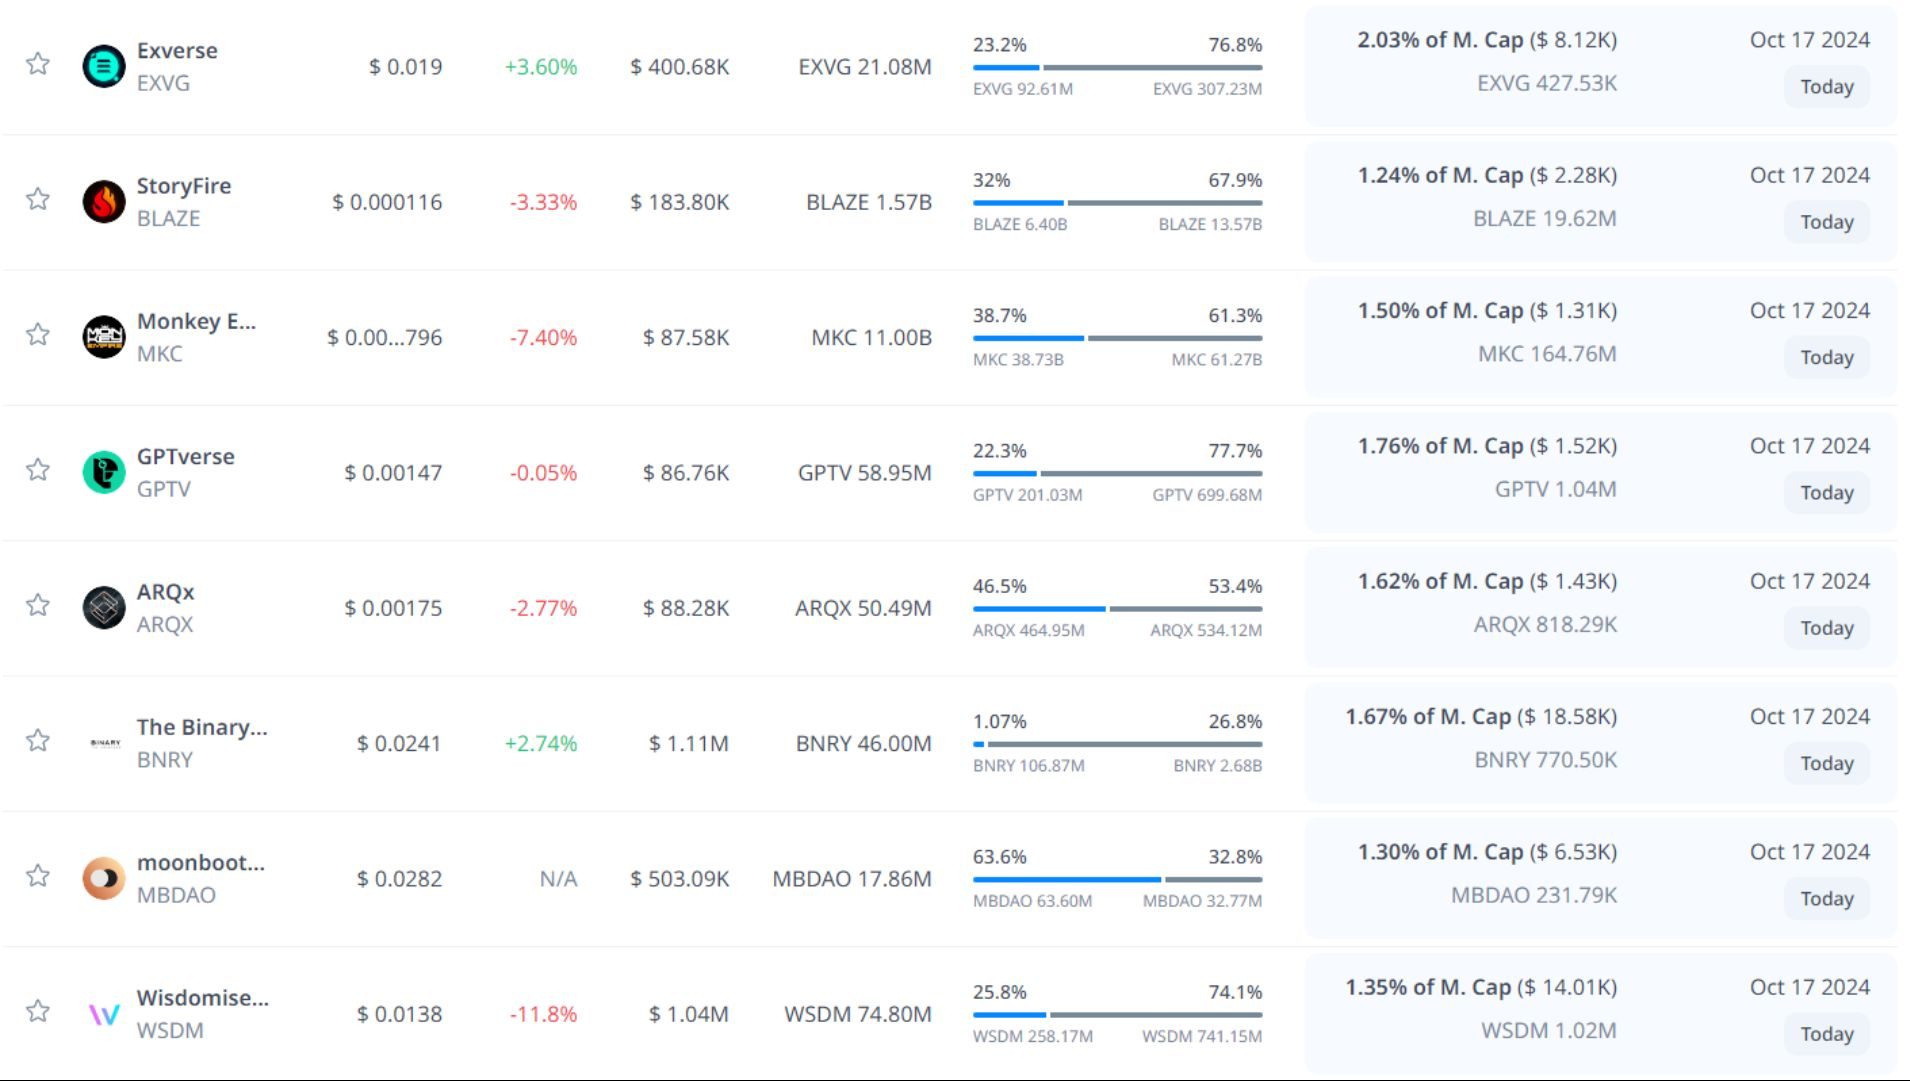Favorite Wisdomise using its star icon

(38, 1011)
